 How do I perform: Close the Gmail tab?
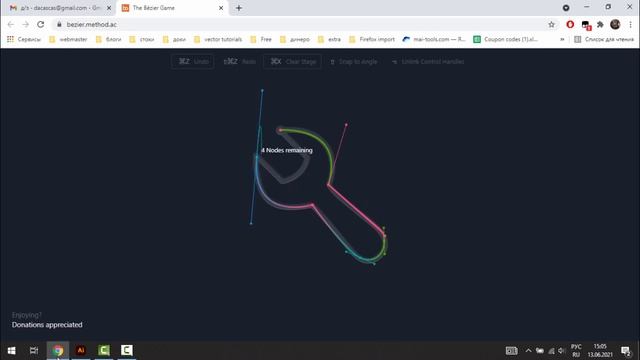pos(109,8)
